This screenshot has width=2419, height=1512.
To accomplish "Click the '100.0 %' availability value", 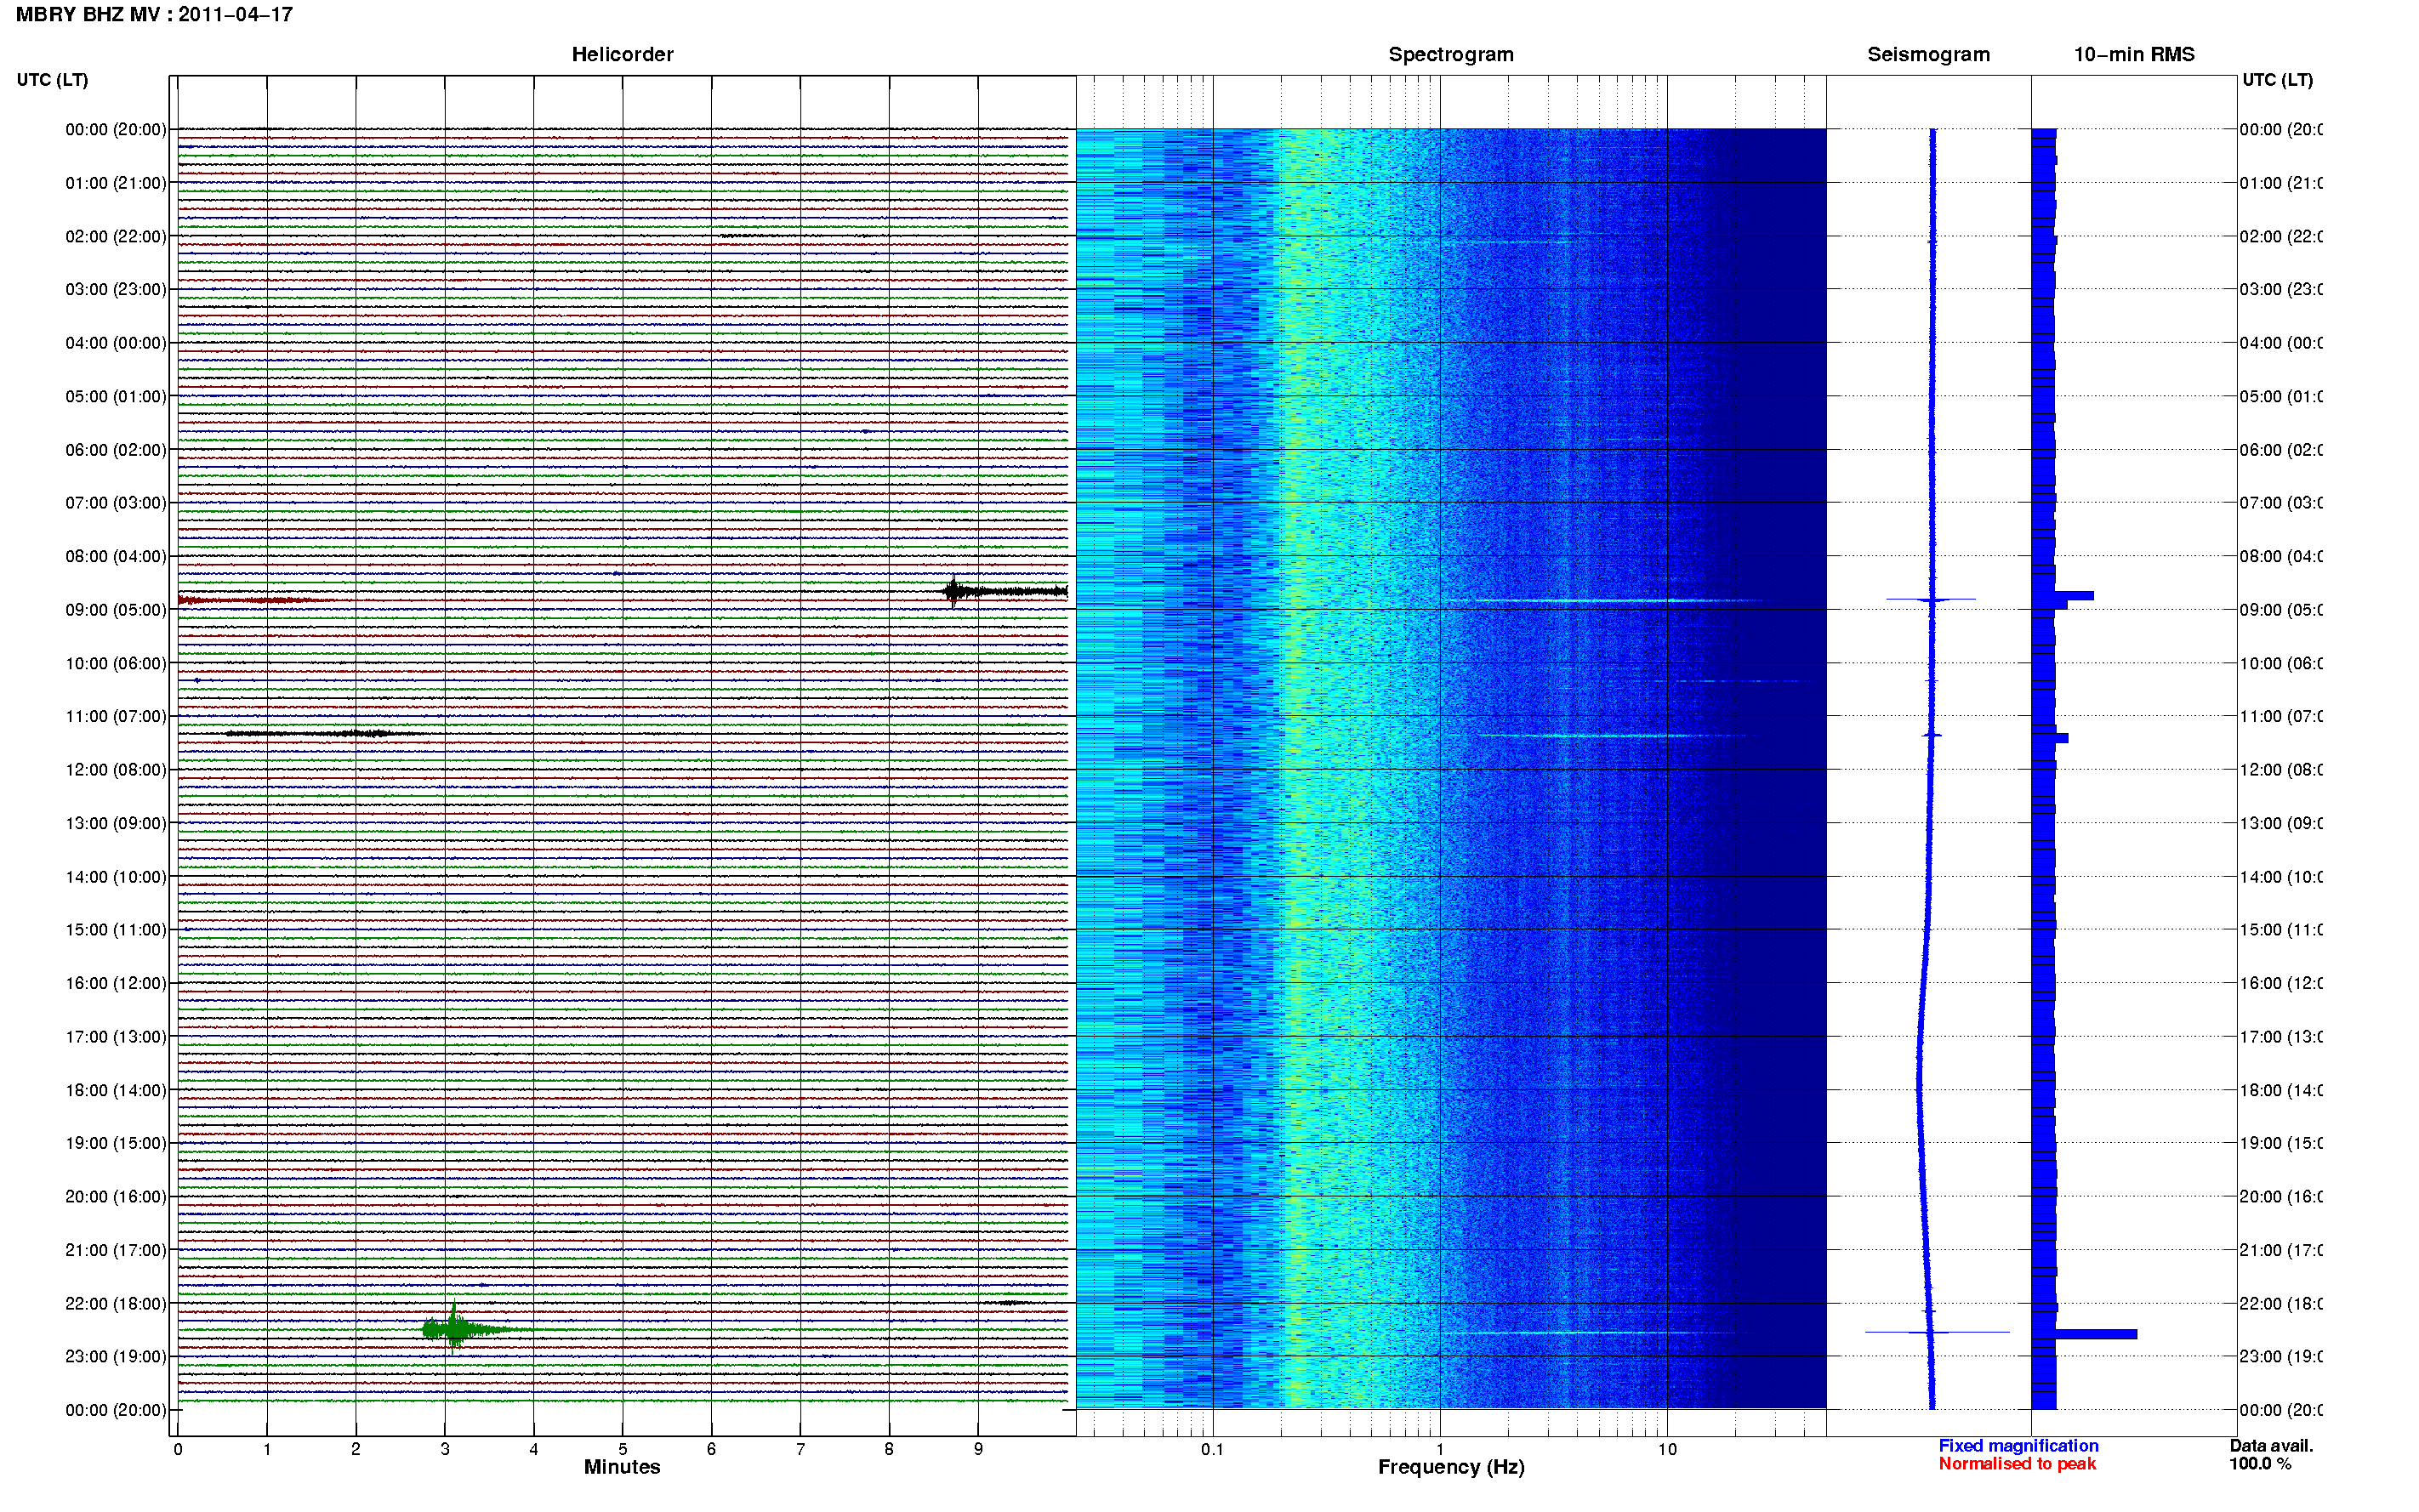I will 2260,1464.
